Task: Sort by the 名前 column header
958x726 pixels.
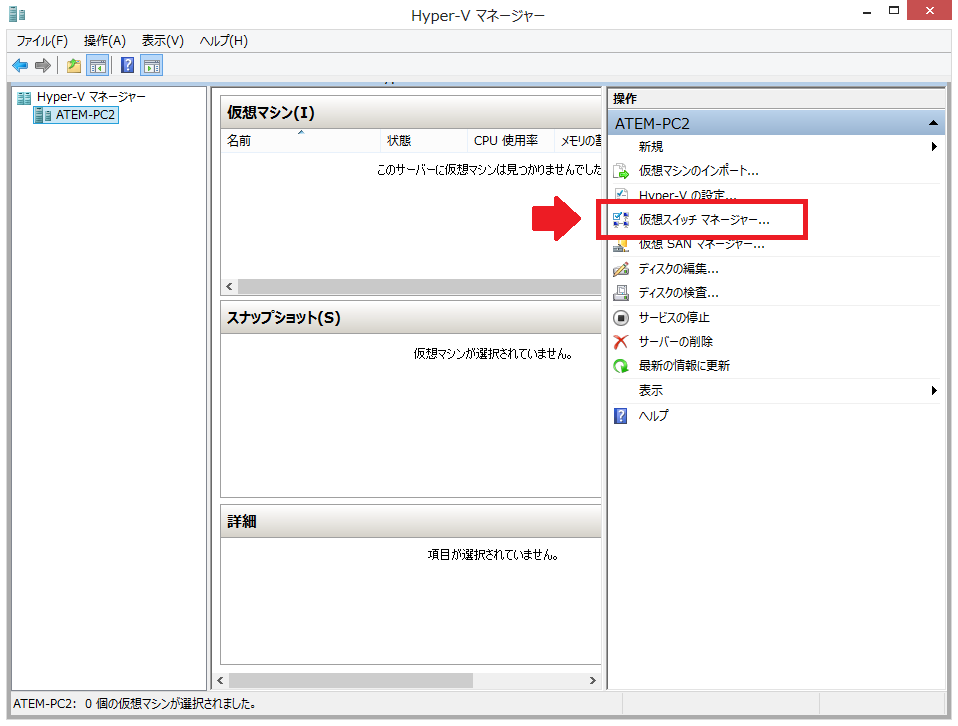Action: click(301, 141)
